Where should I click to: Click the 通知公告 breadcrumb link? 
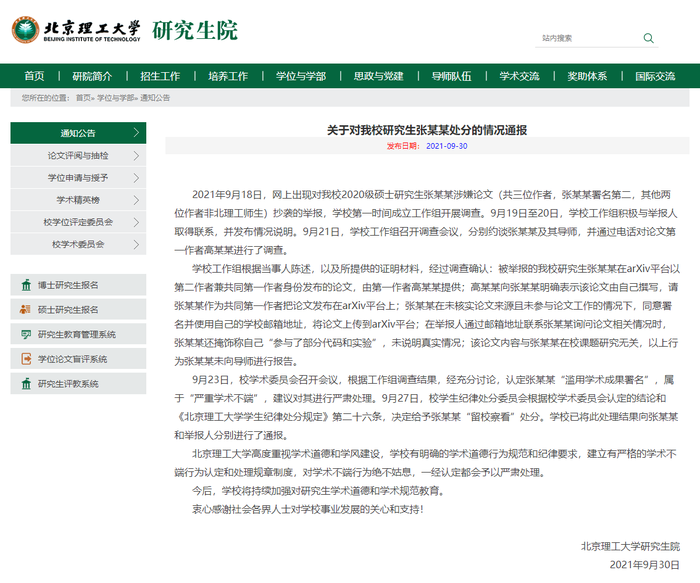pyautogui.click(x=155, y=98)
